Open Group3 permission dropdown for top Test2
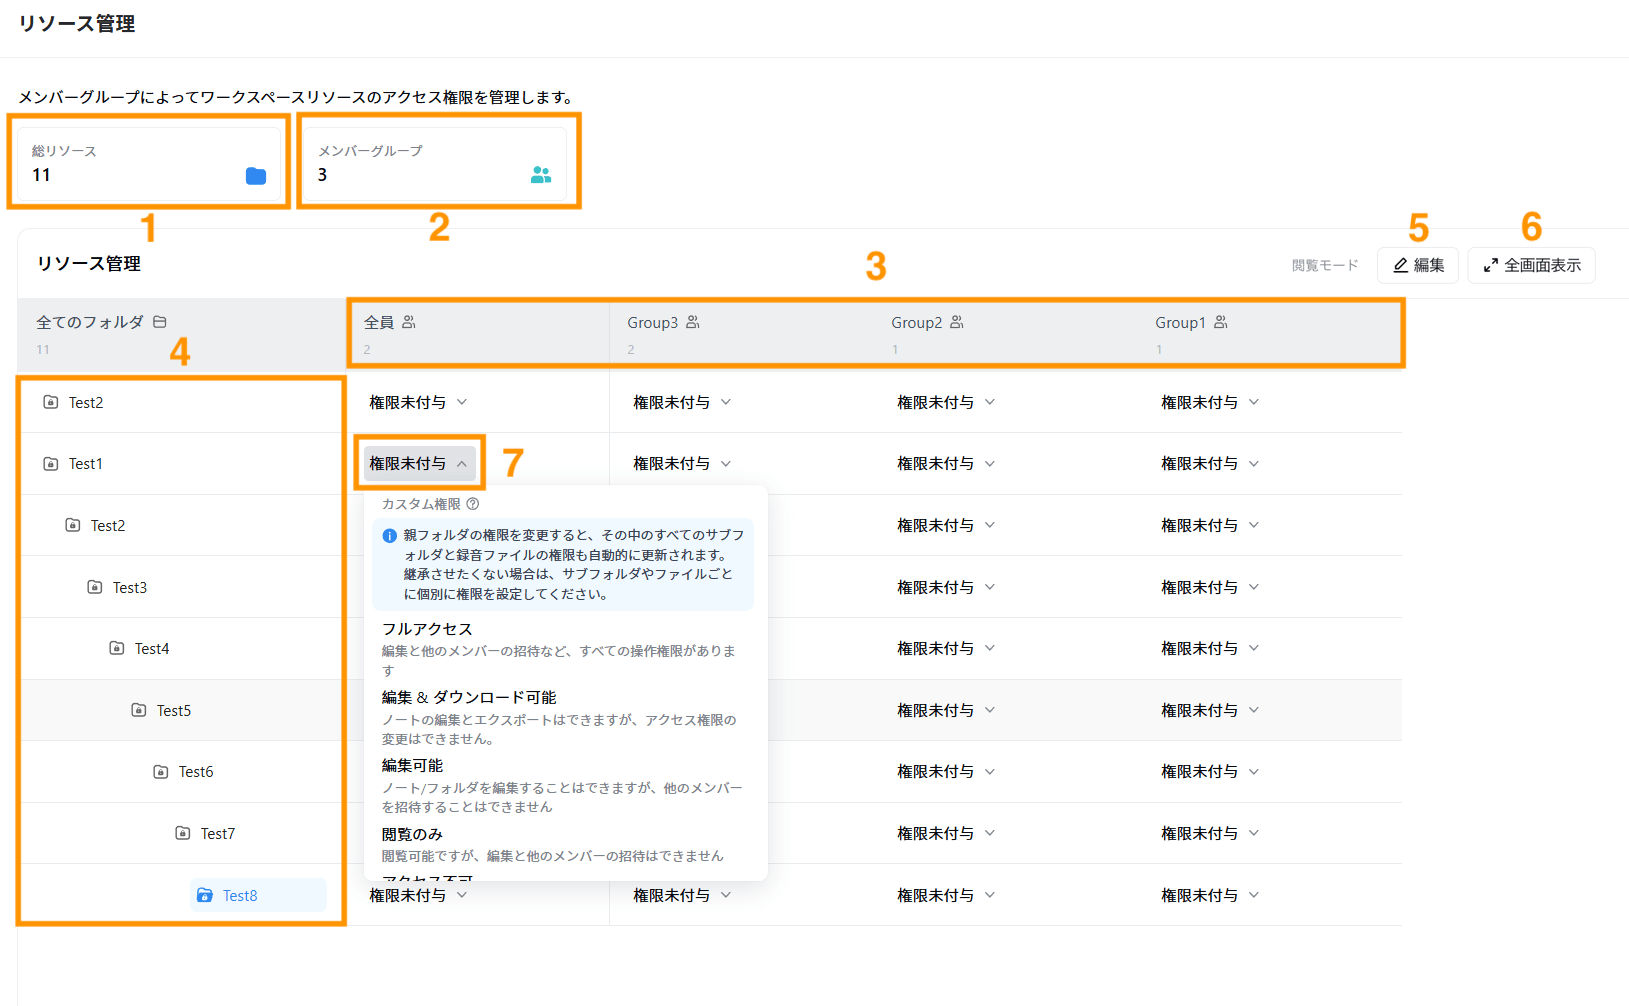The image size is (1629, 1006). (683, 402)
